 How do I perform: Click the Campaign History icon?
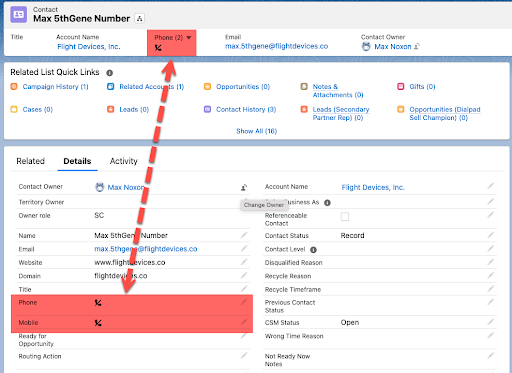click(x=14, y=87)
